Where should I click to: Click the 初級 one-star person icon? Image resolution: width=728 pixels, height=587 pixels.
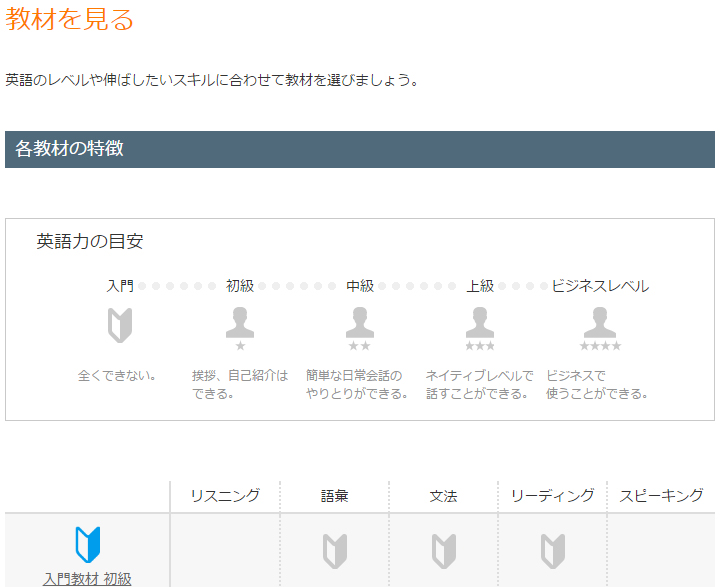pyautogui.click(x=240, y=328)
